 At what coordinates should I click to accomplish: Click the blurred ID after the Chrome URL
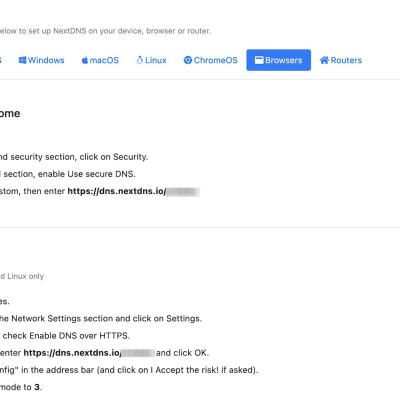[x=183, y=192]
